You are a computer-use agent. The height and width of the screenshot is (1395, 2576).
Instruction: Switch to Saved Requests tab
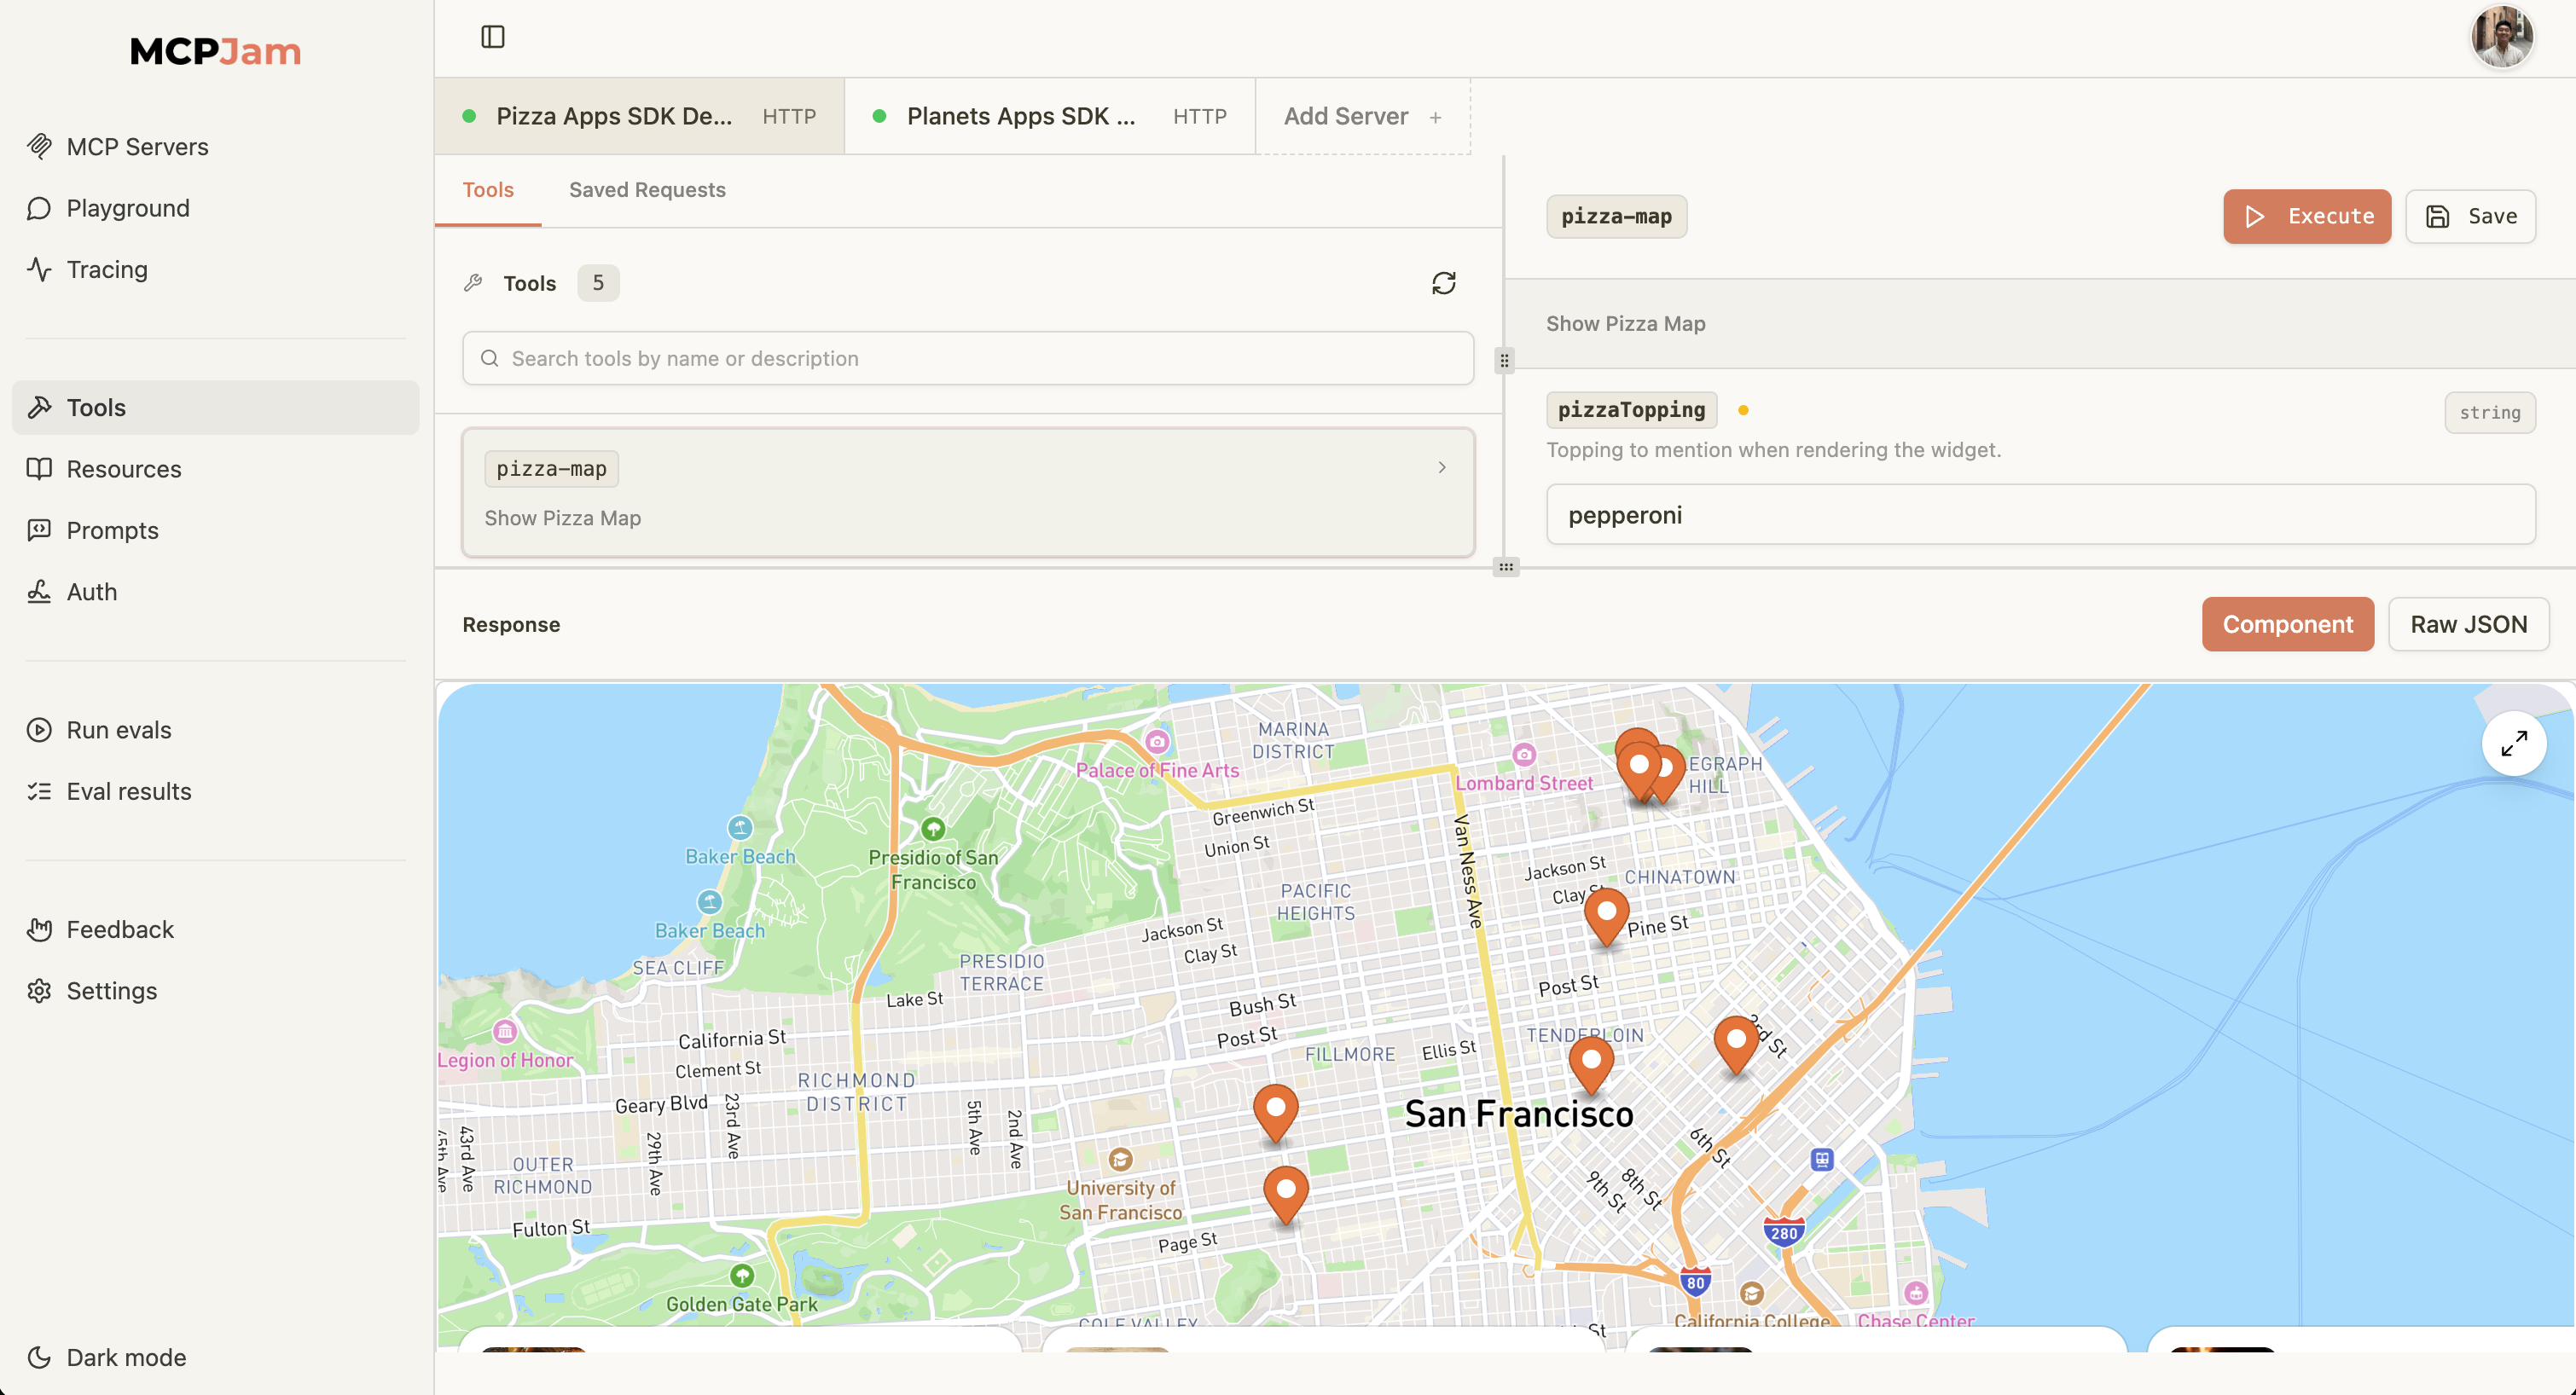click(647, 190)
